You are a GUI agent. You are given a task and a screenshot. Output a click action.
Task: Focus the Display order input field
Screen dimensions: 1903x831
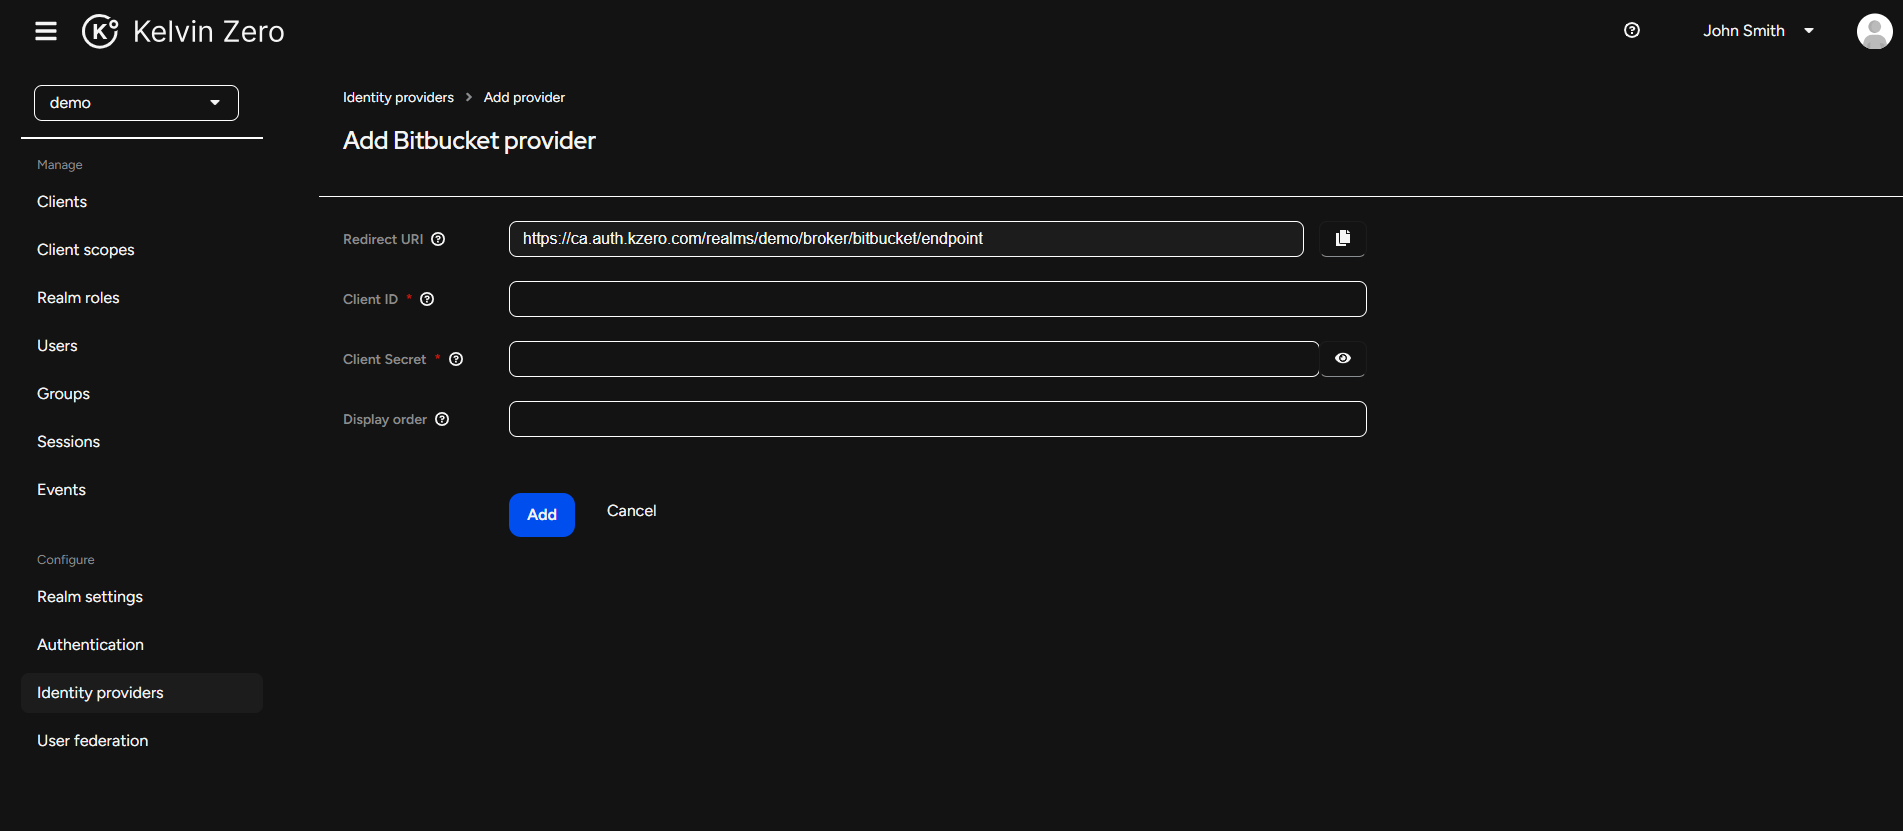(938, 419)
